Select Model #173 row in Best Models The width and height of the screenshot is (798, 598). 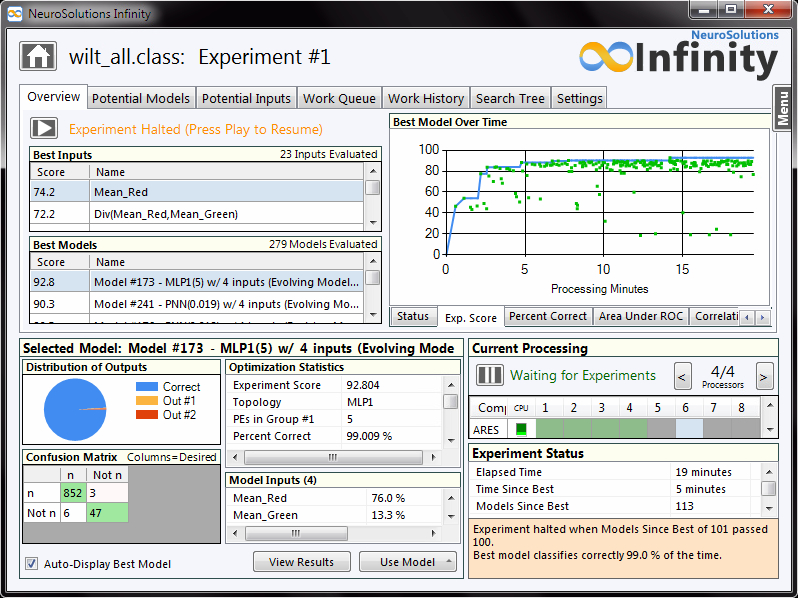(197, 282)
